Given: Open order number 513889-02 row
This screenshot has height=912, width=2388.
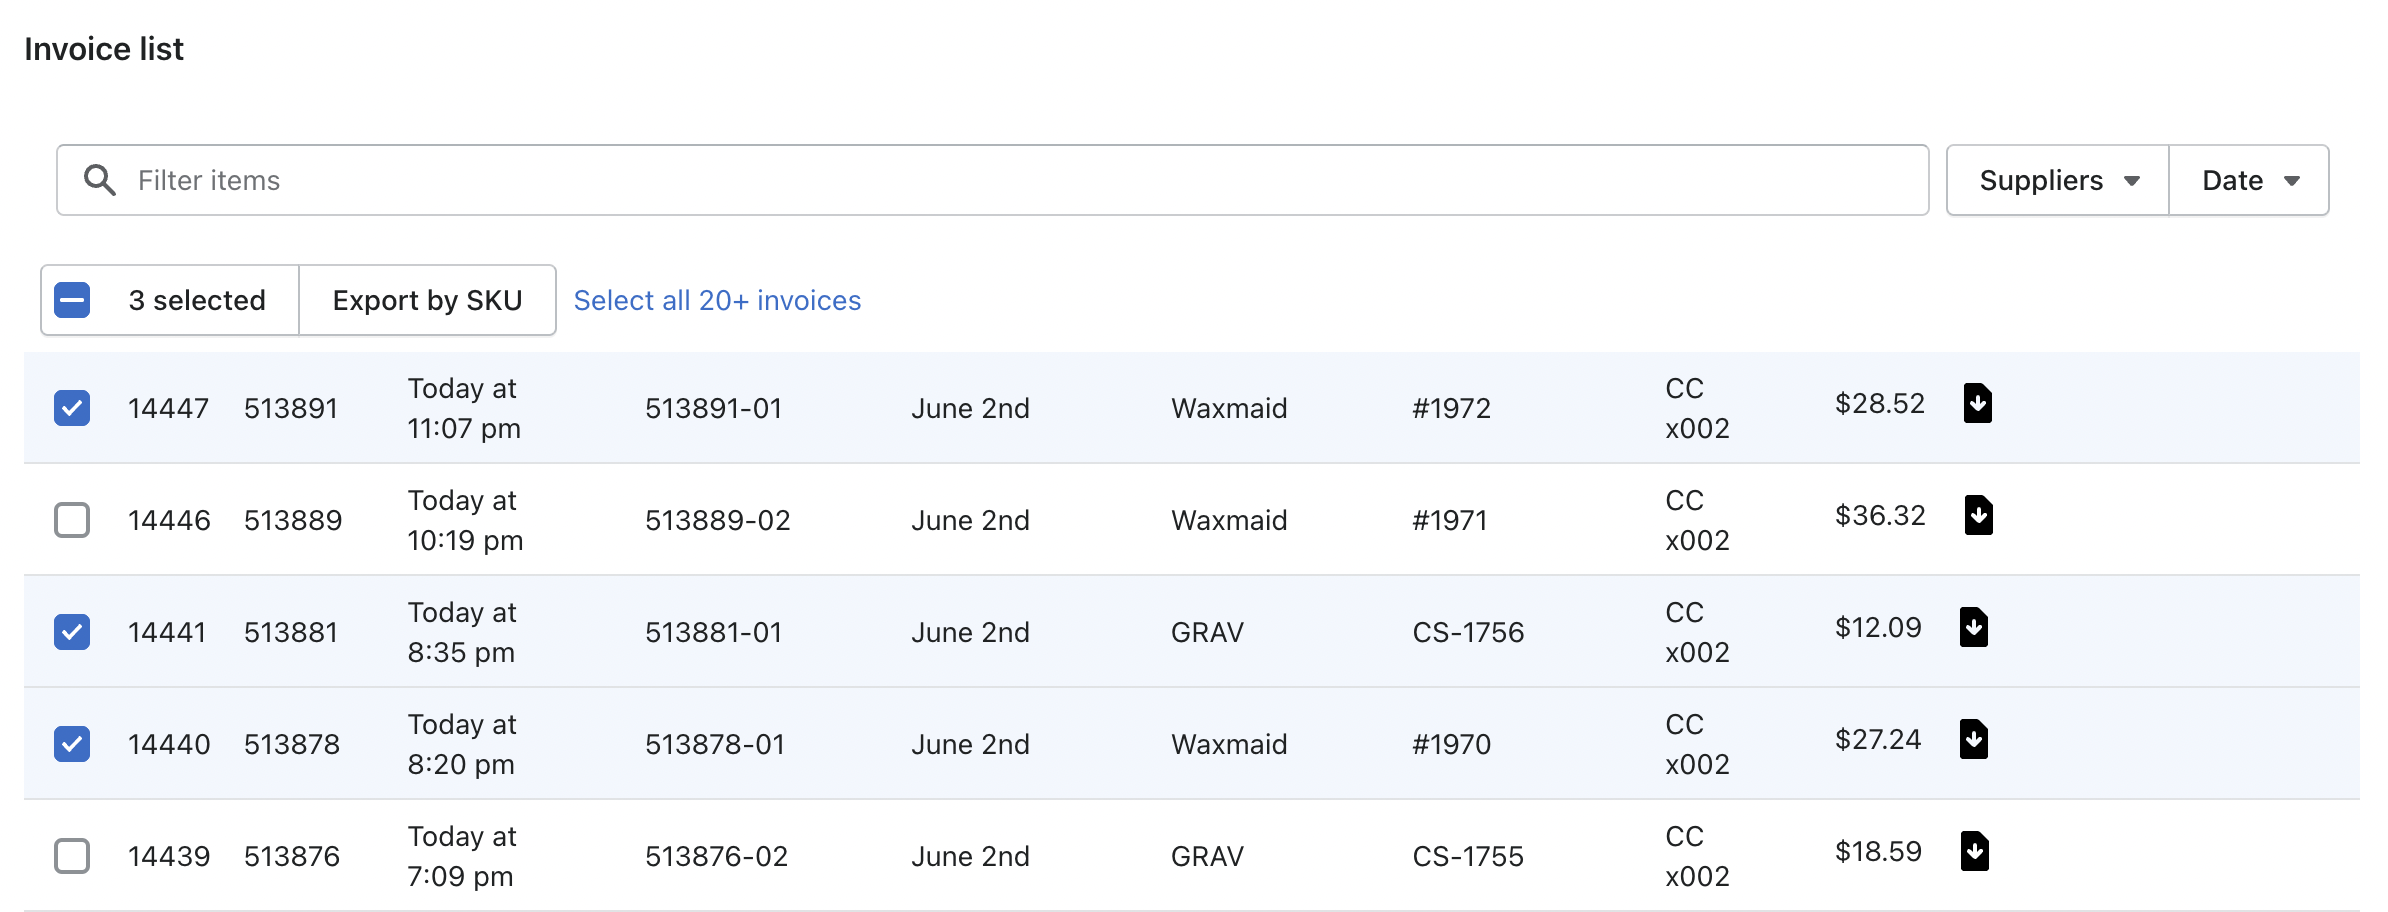Looking at the screenshot, I should pos(717,520).
